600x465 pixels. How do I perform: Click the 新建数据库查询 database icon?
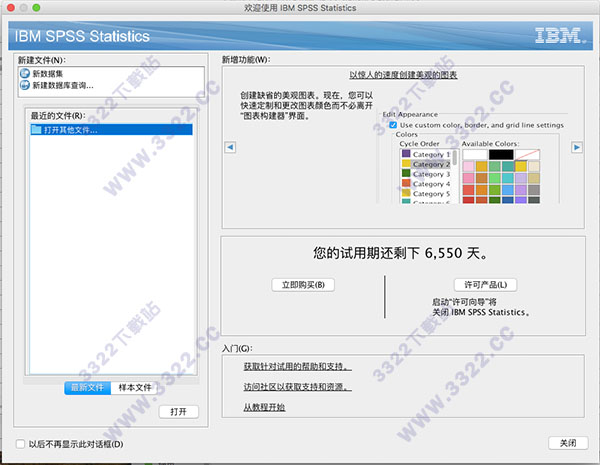click(x=25, y=85)
